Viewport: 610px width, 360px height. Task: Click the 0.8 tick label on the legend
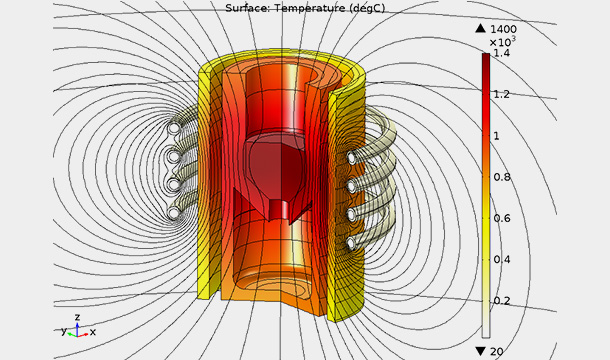[502, 177]
